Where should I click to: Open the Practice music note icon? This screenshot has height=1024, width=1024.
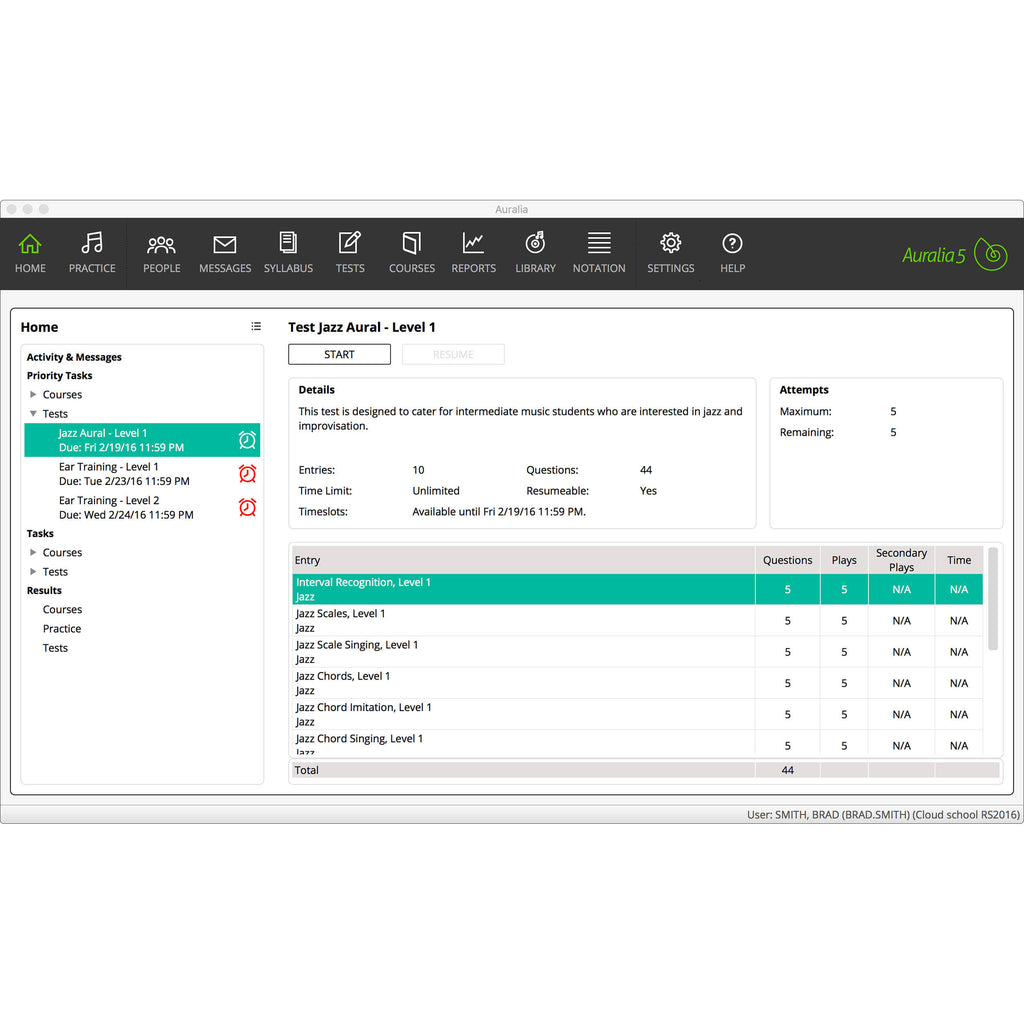pyautogui.click(x=92, y=244)
